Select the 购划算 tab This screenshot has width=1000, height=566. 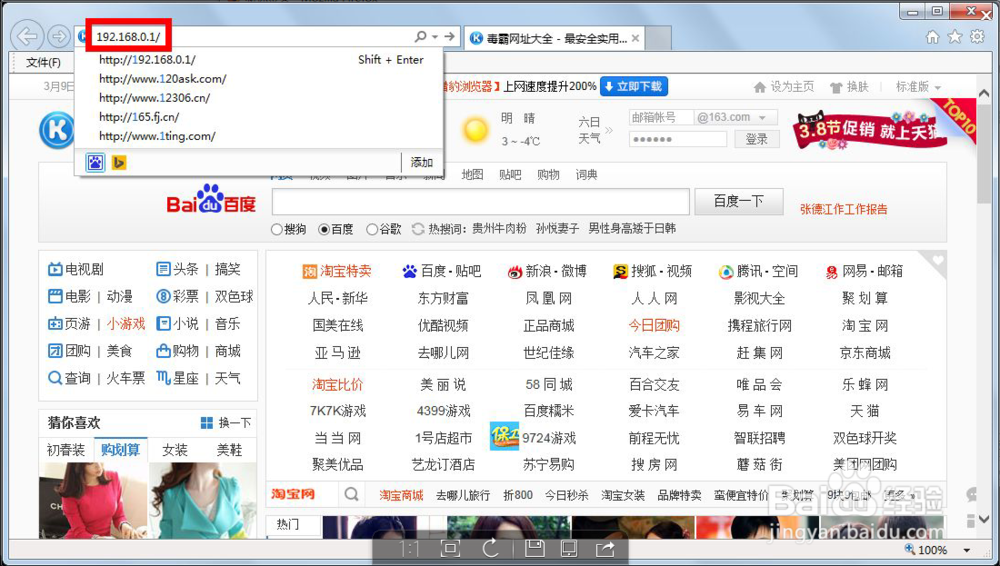click(x=121, y=450)
